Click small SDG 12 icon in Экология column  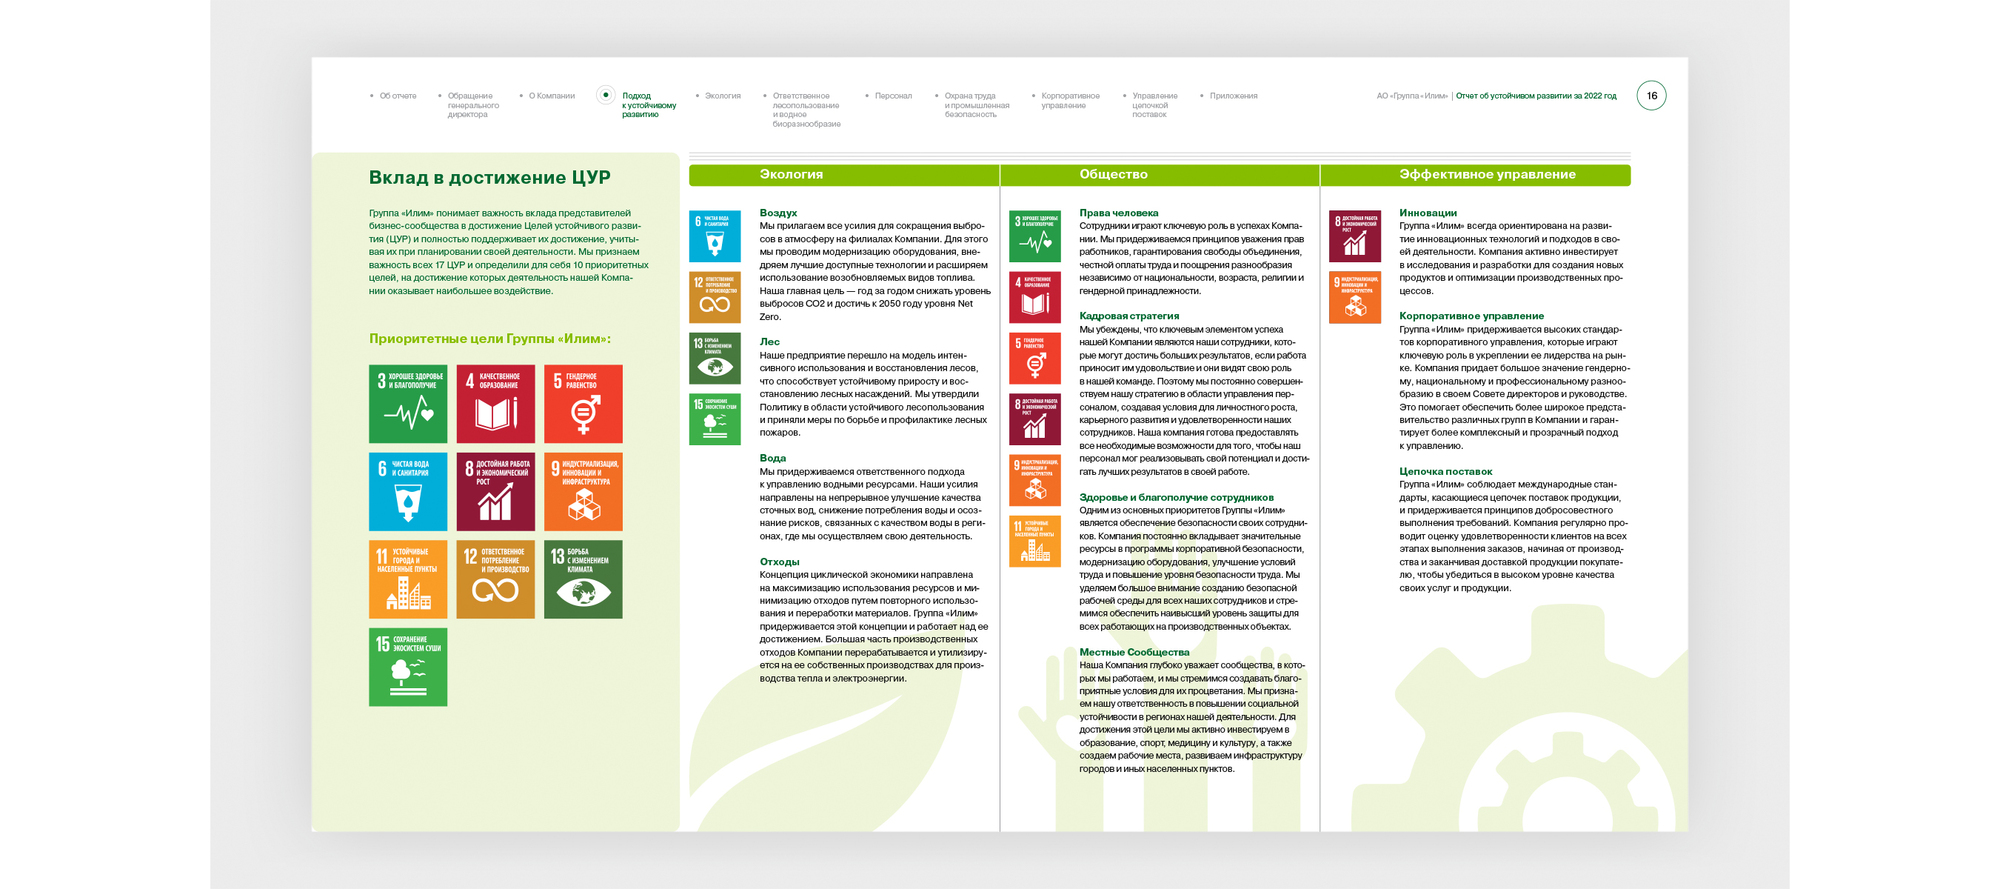715,297
